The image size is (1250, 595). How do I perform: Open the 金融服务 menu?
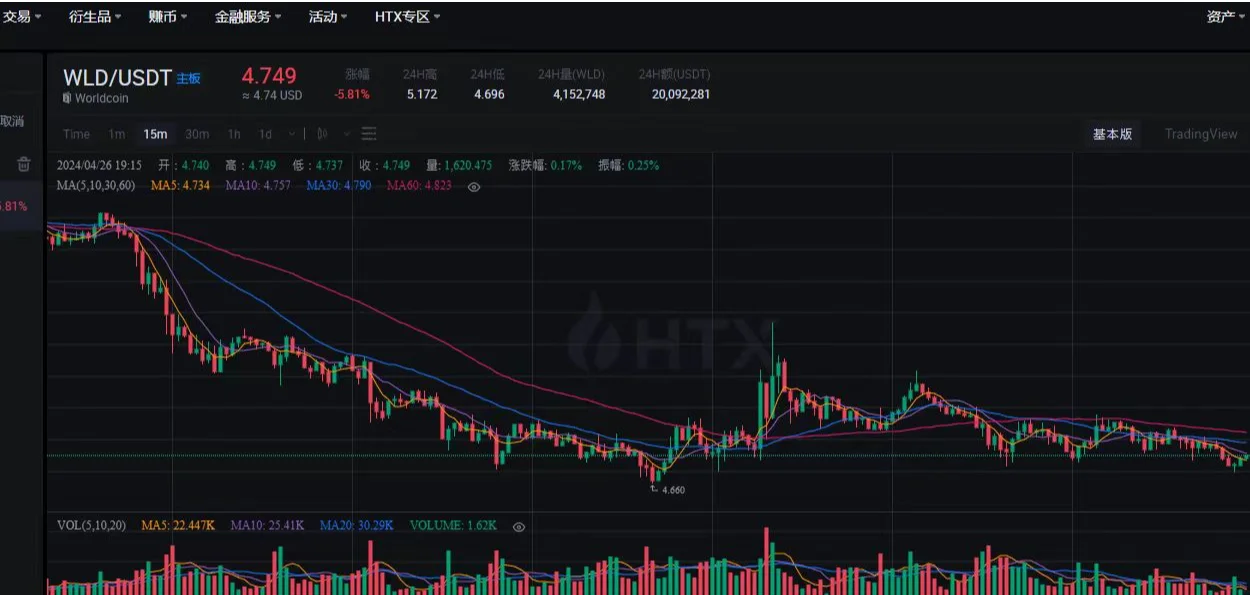(x=248, y=17)
